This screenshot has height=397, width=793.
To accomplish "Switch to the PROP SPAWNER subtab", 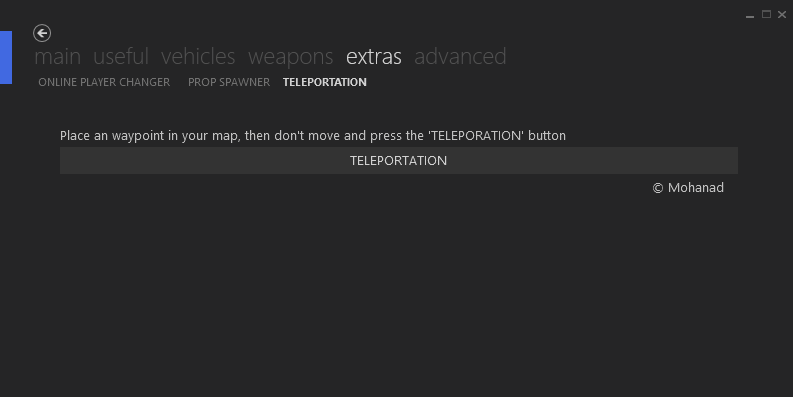I will point(229,82).
